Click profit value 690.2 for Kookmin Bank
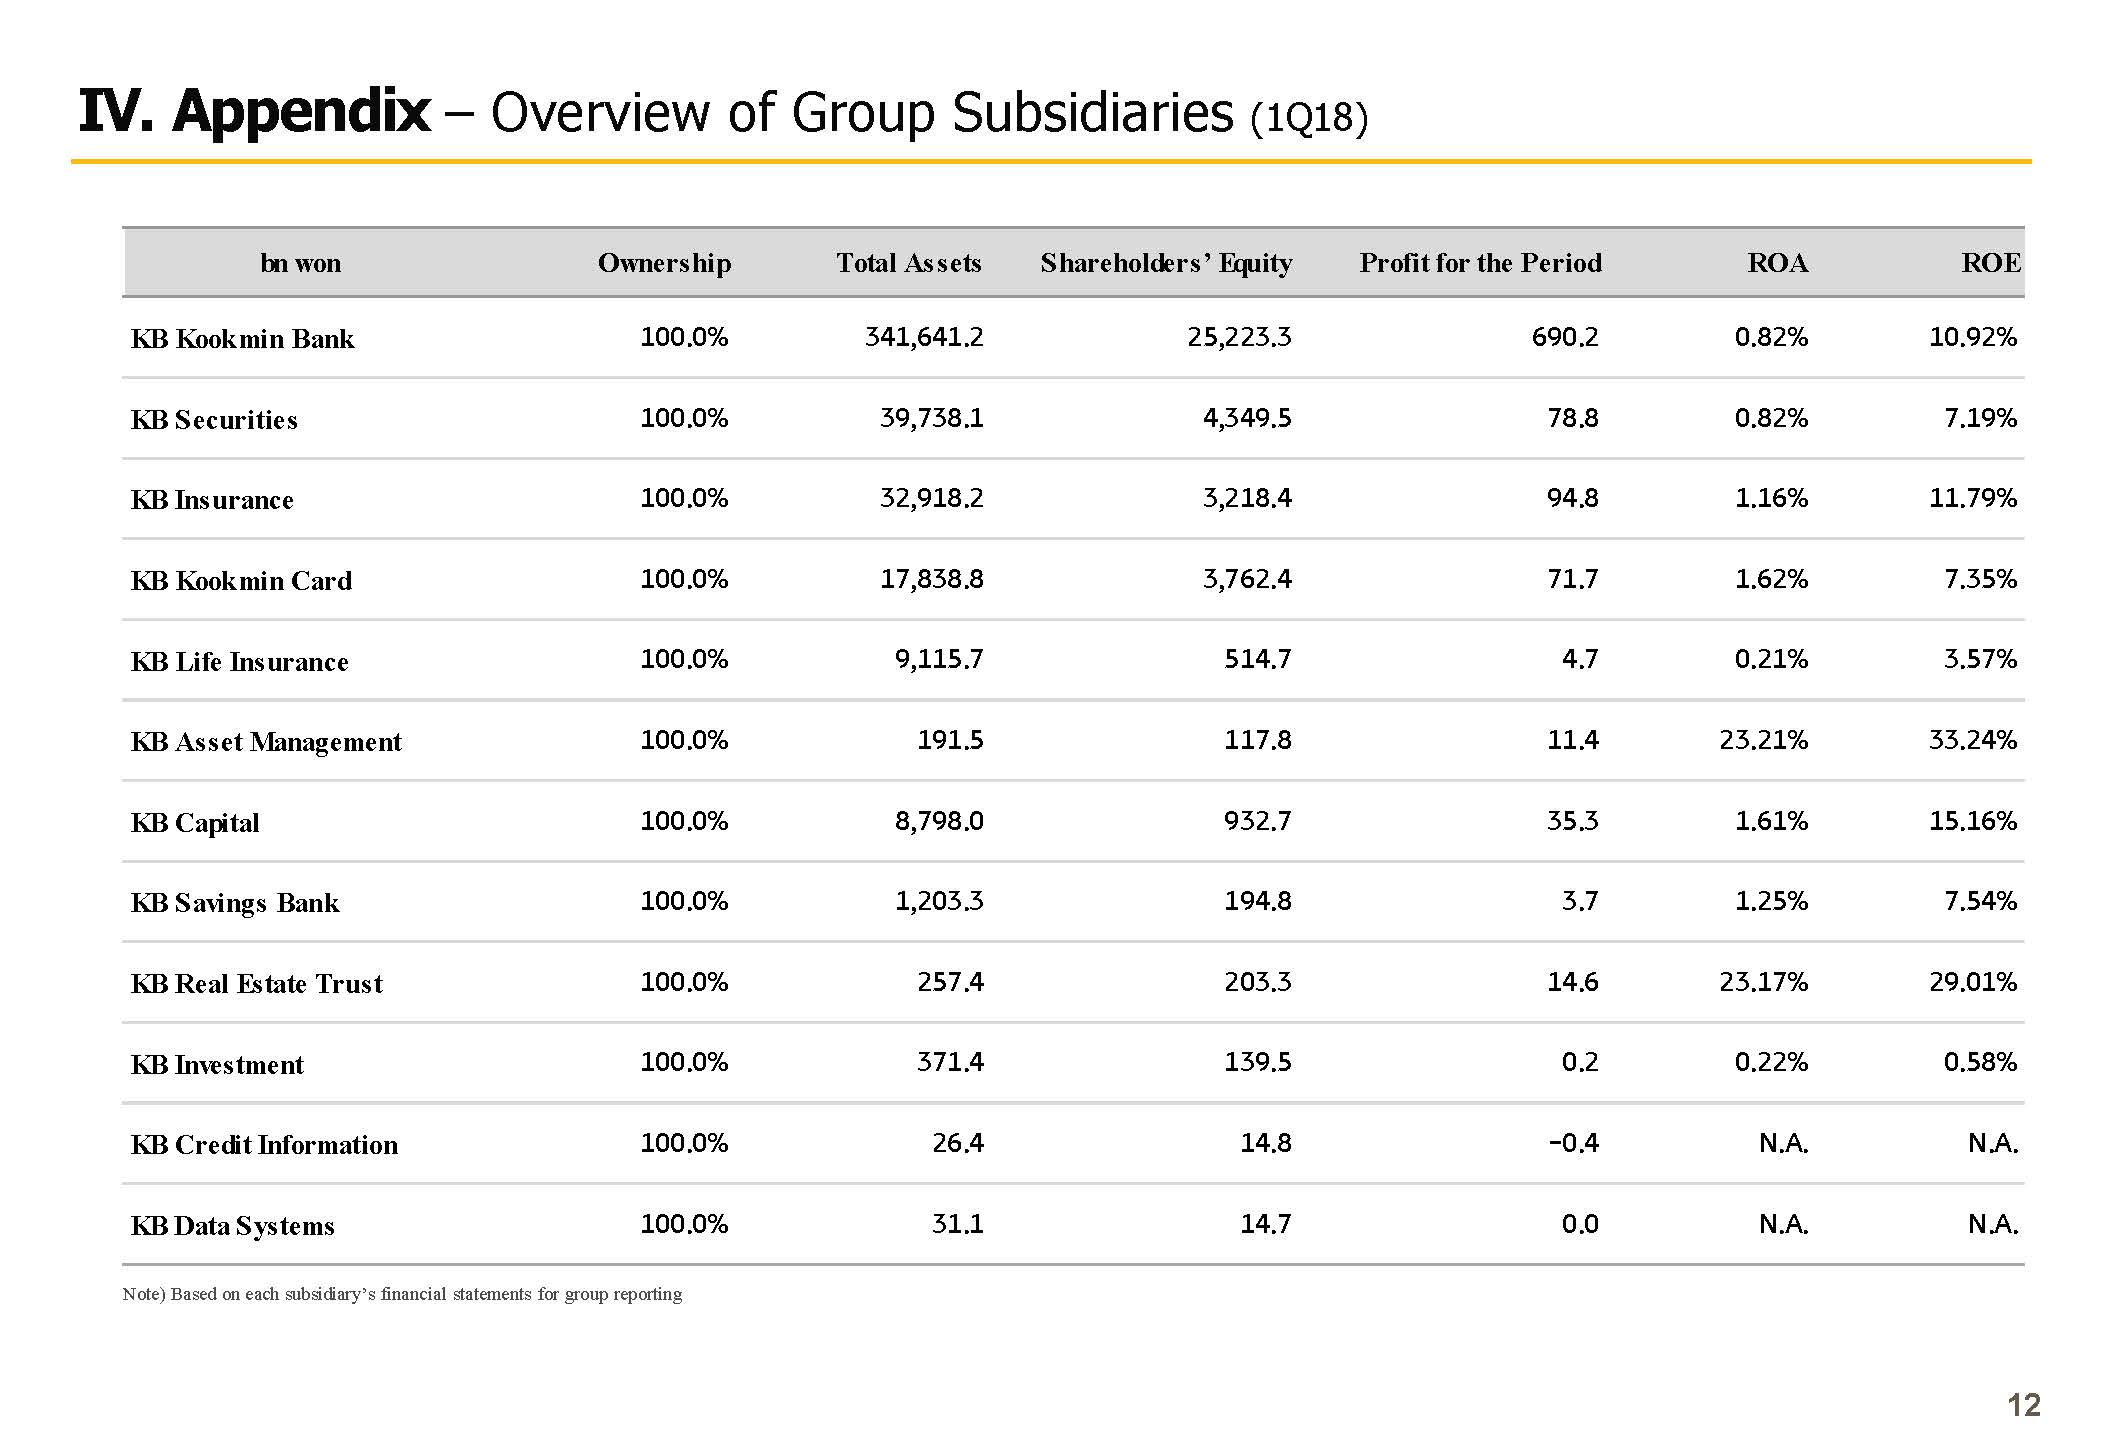 coord(1565,337)
